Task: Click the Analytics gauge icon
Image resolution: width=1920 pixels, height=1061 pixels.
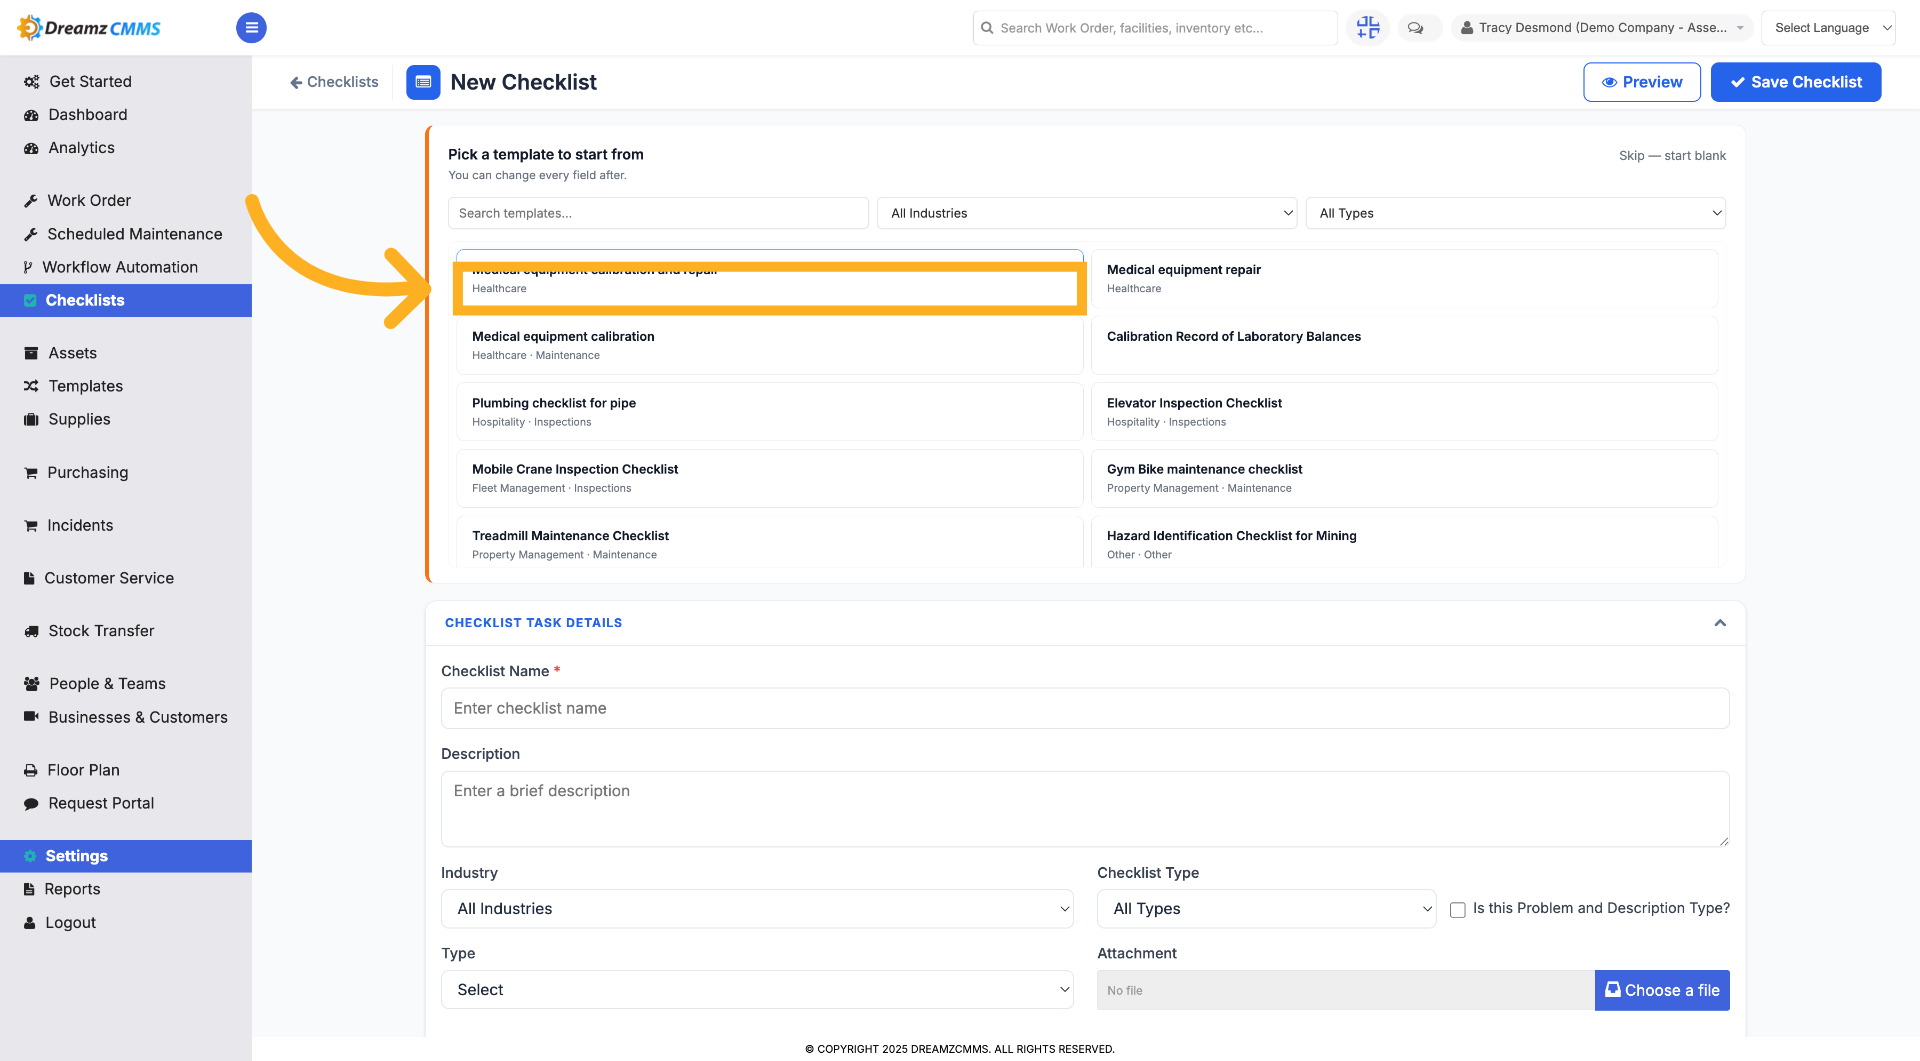Action: coord(31,148)
